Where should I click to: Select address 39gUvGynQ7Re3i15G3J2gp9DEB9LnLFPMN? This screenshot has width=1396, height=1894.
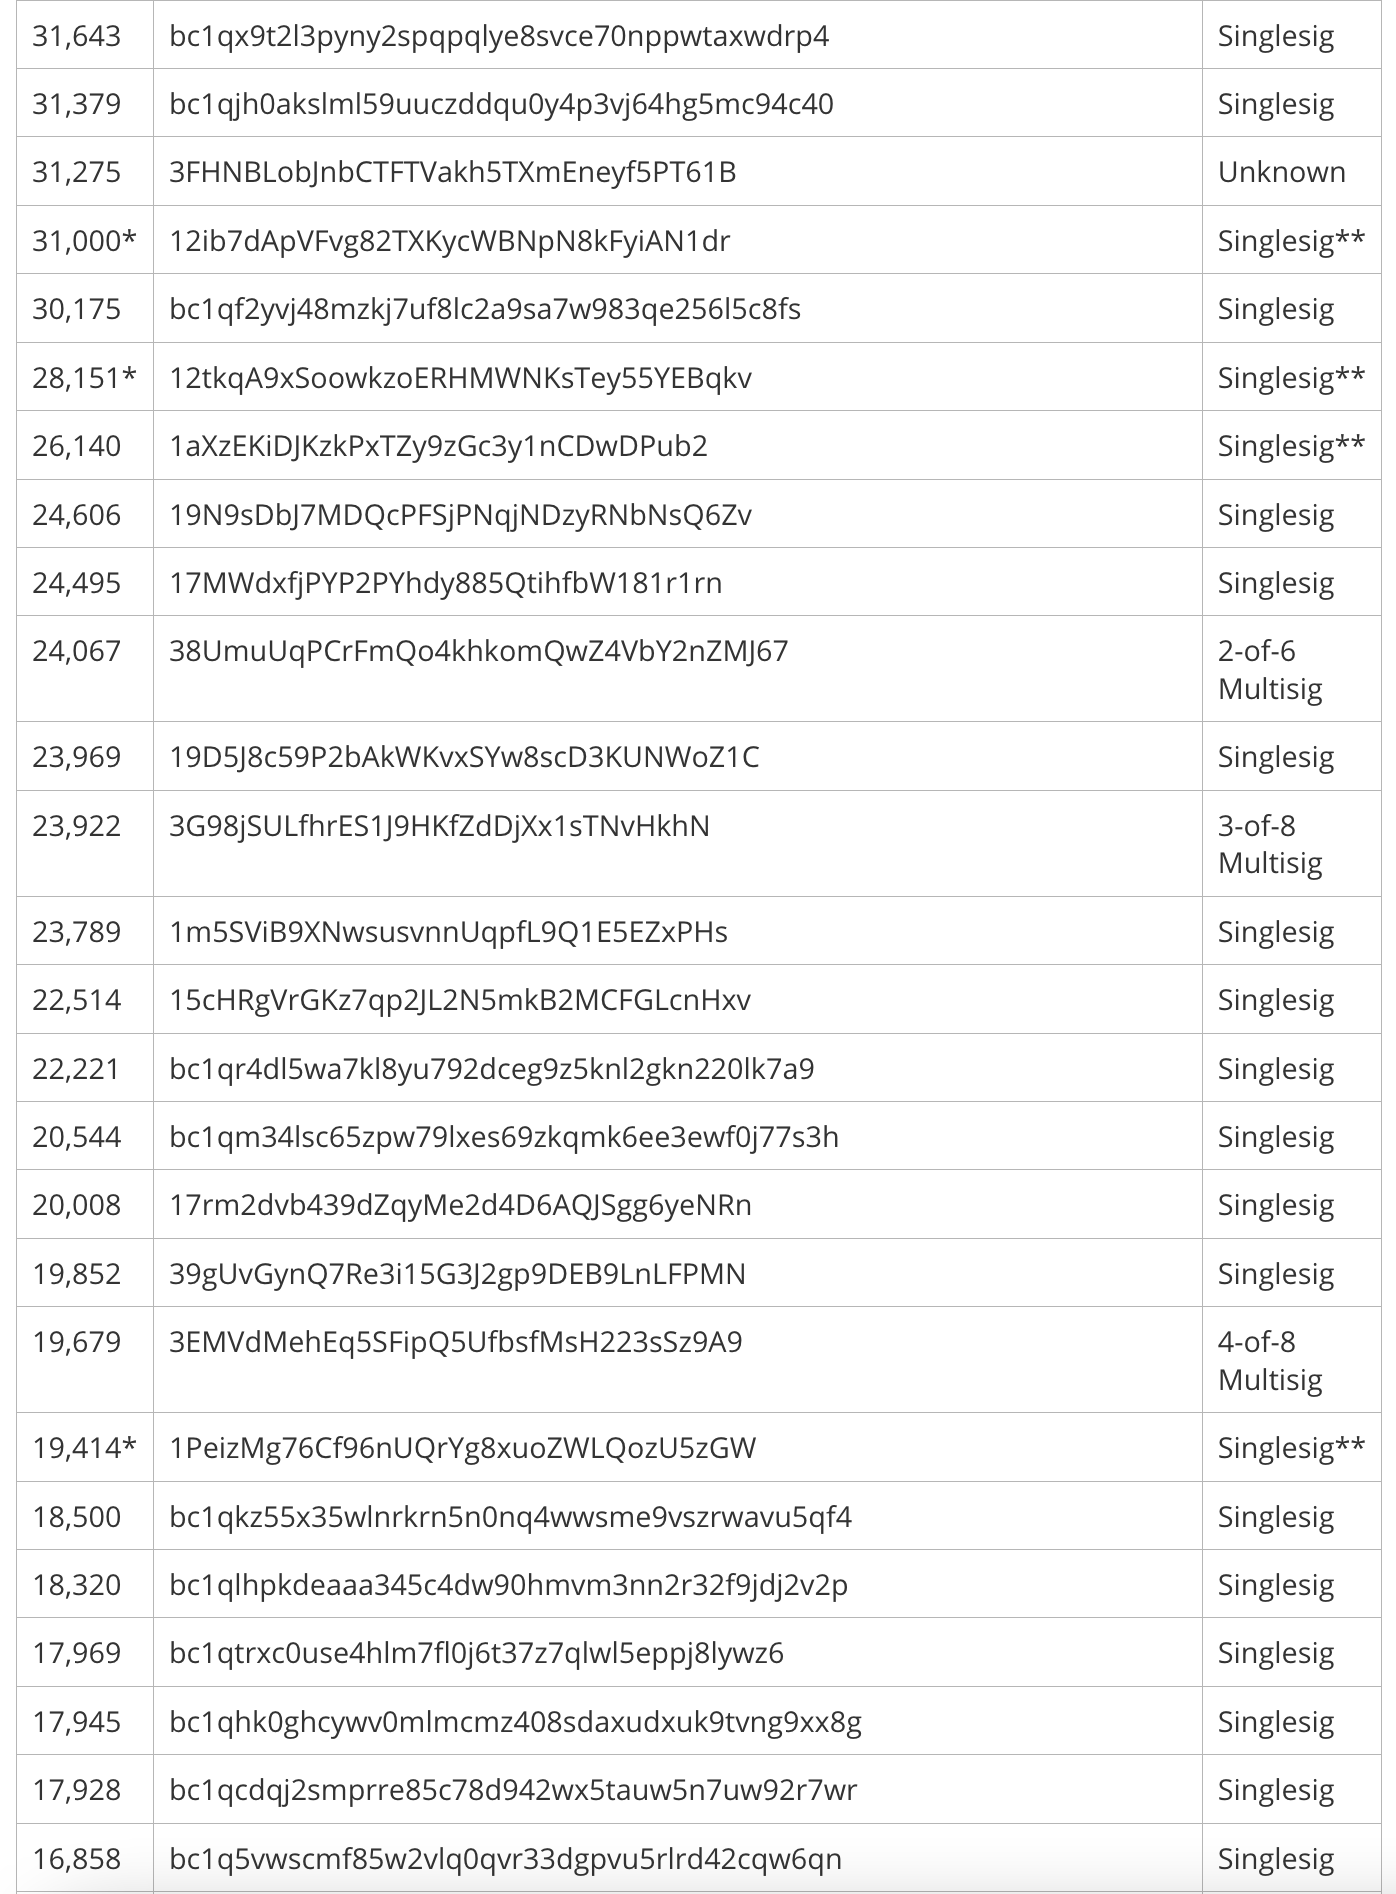pos(457,1274)
